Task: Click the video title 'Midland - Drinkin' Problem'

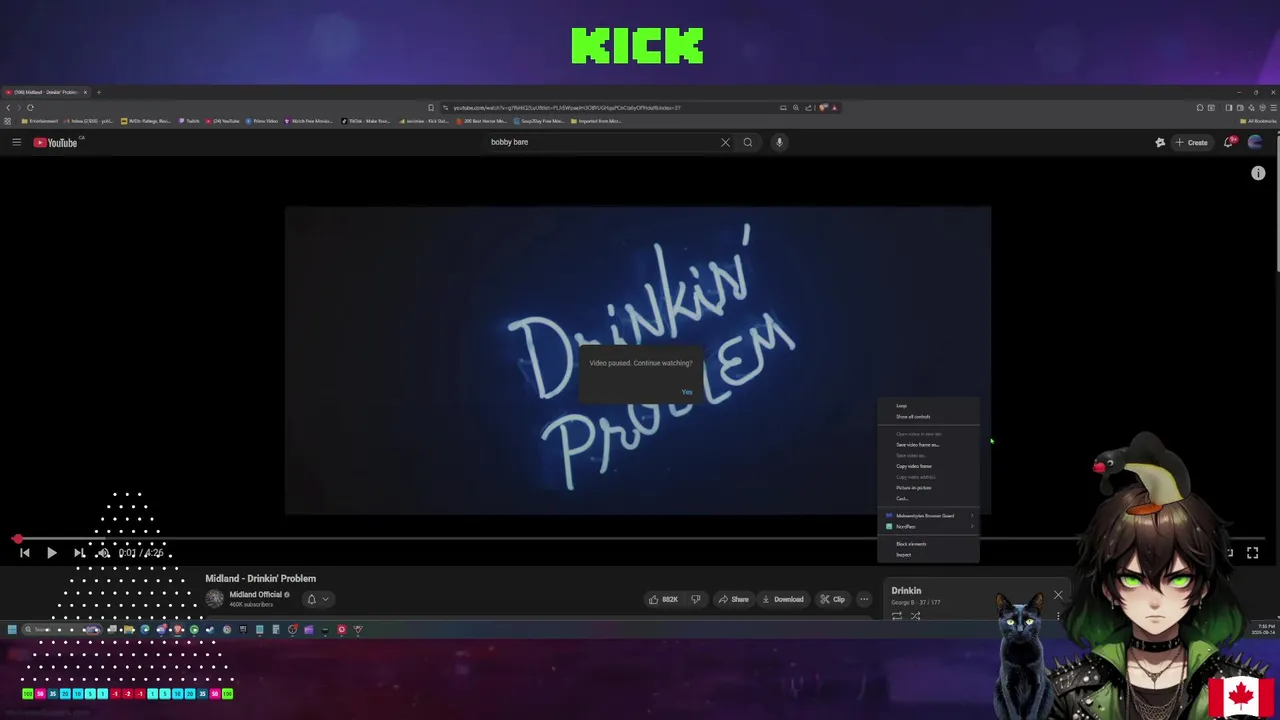Action: point(260,578)
